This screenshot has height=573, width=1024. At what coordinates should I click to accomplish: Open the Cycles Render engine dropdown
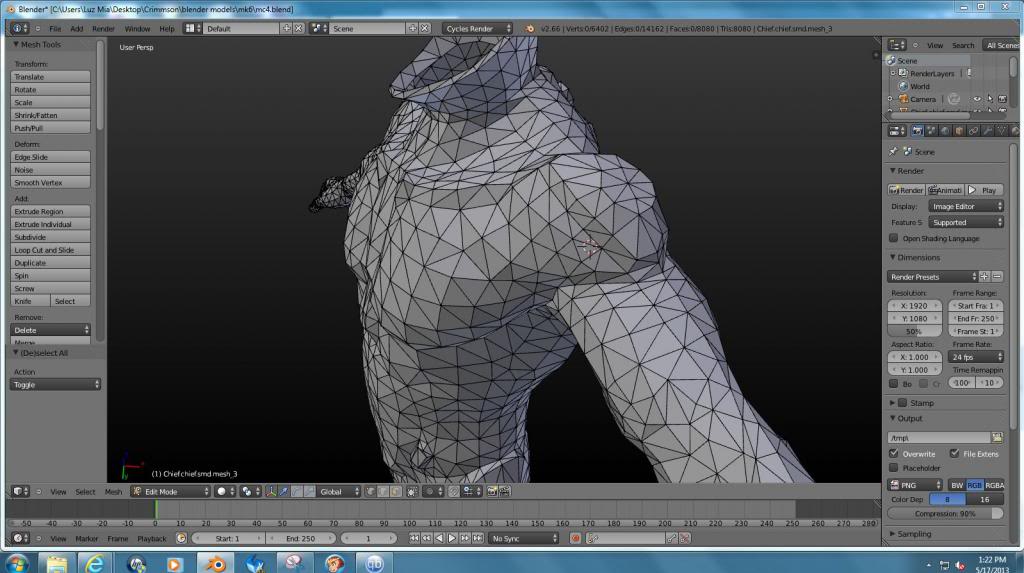[477, 29]
